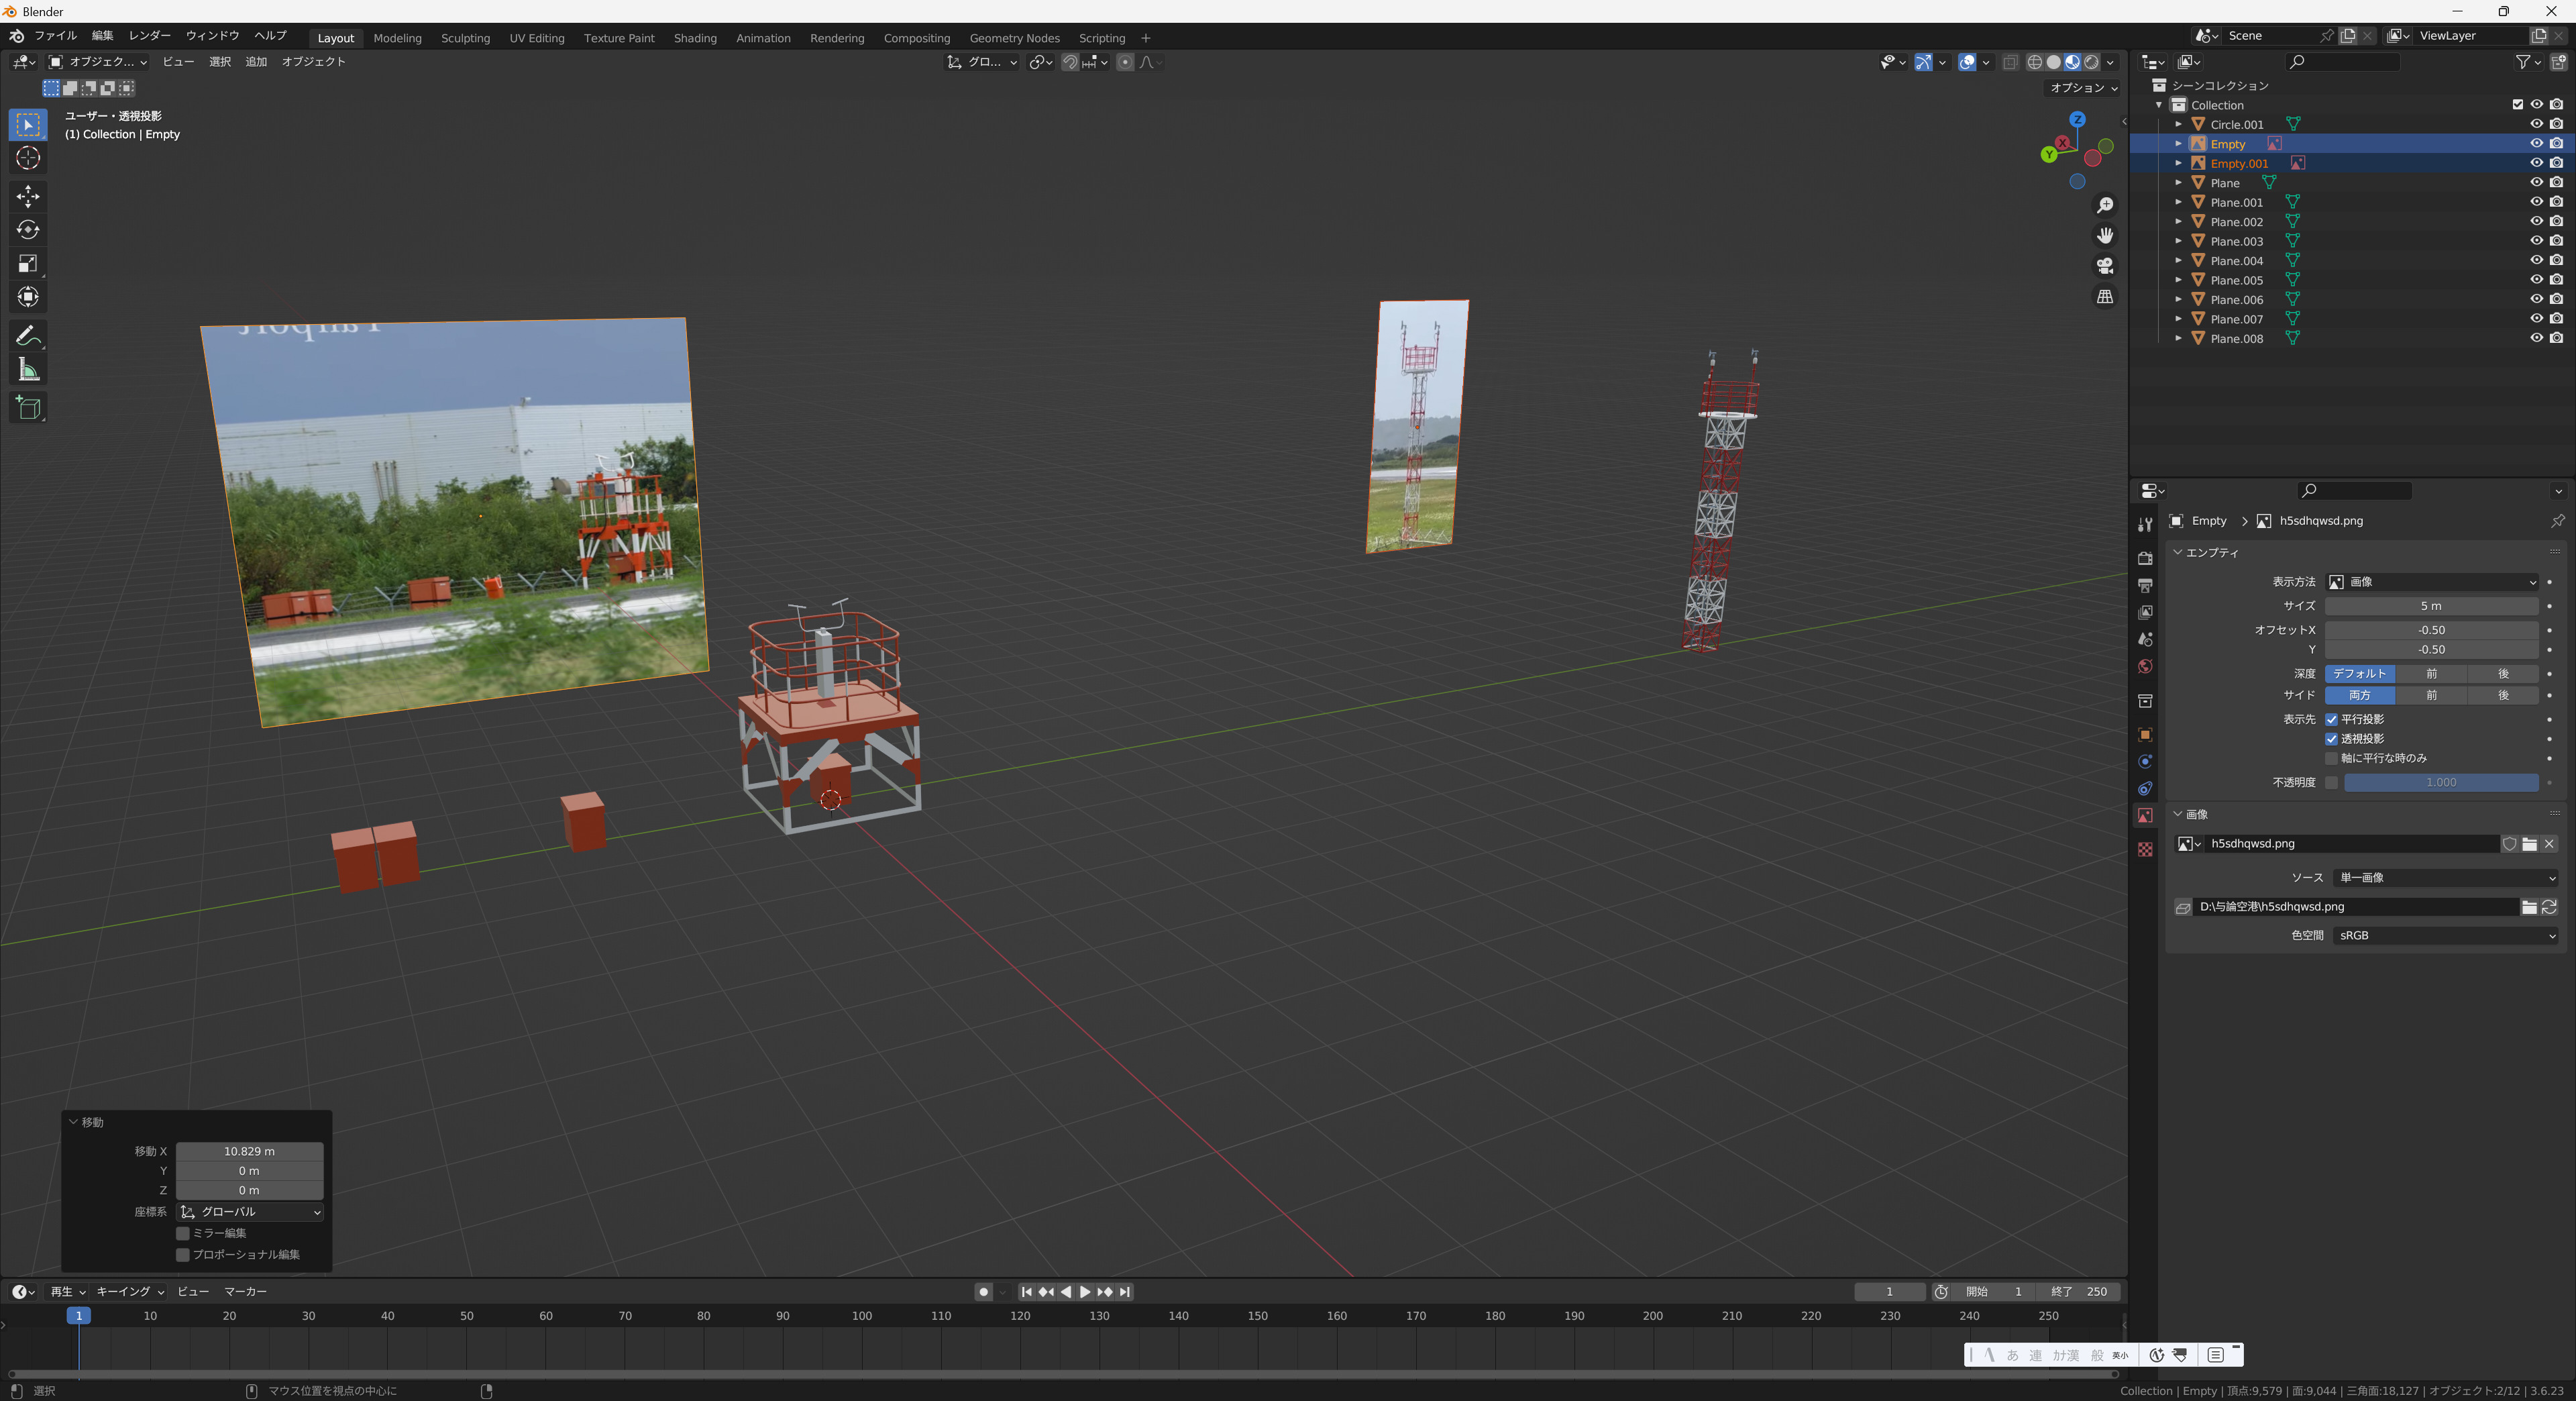The width and height of the screenshot is (2576, 1401).
Task: Set 深度 to 前 option
Action: (2431, 674)
